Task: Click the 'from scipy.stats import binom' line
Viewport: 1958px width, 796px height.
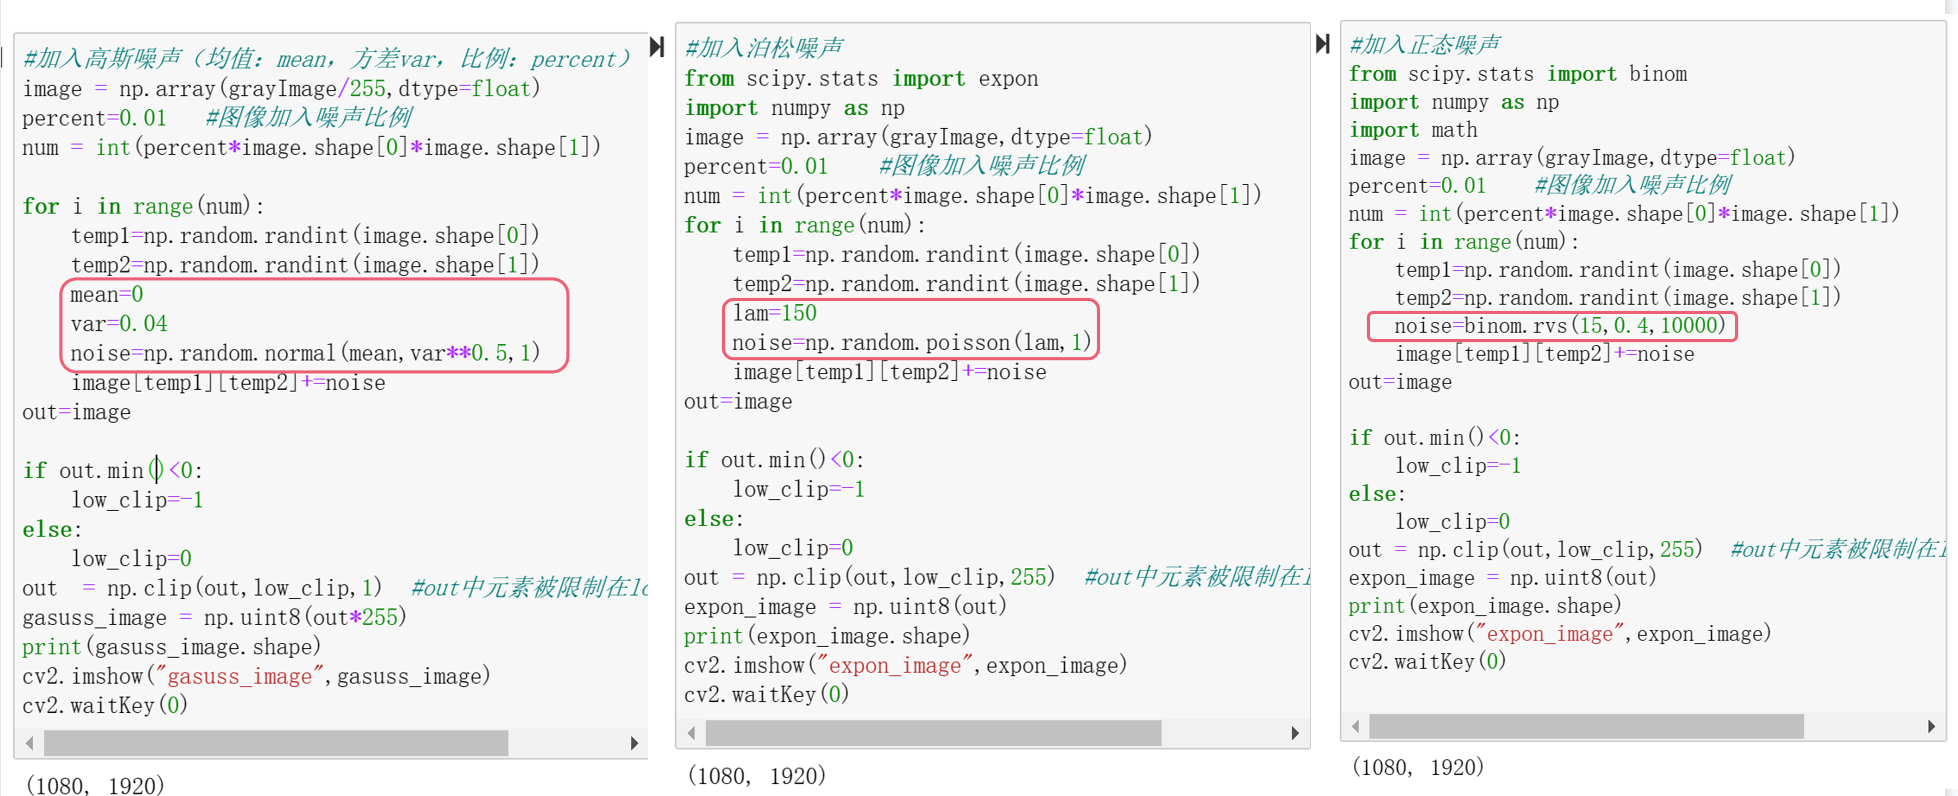Action: (x=1518, y=74)
